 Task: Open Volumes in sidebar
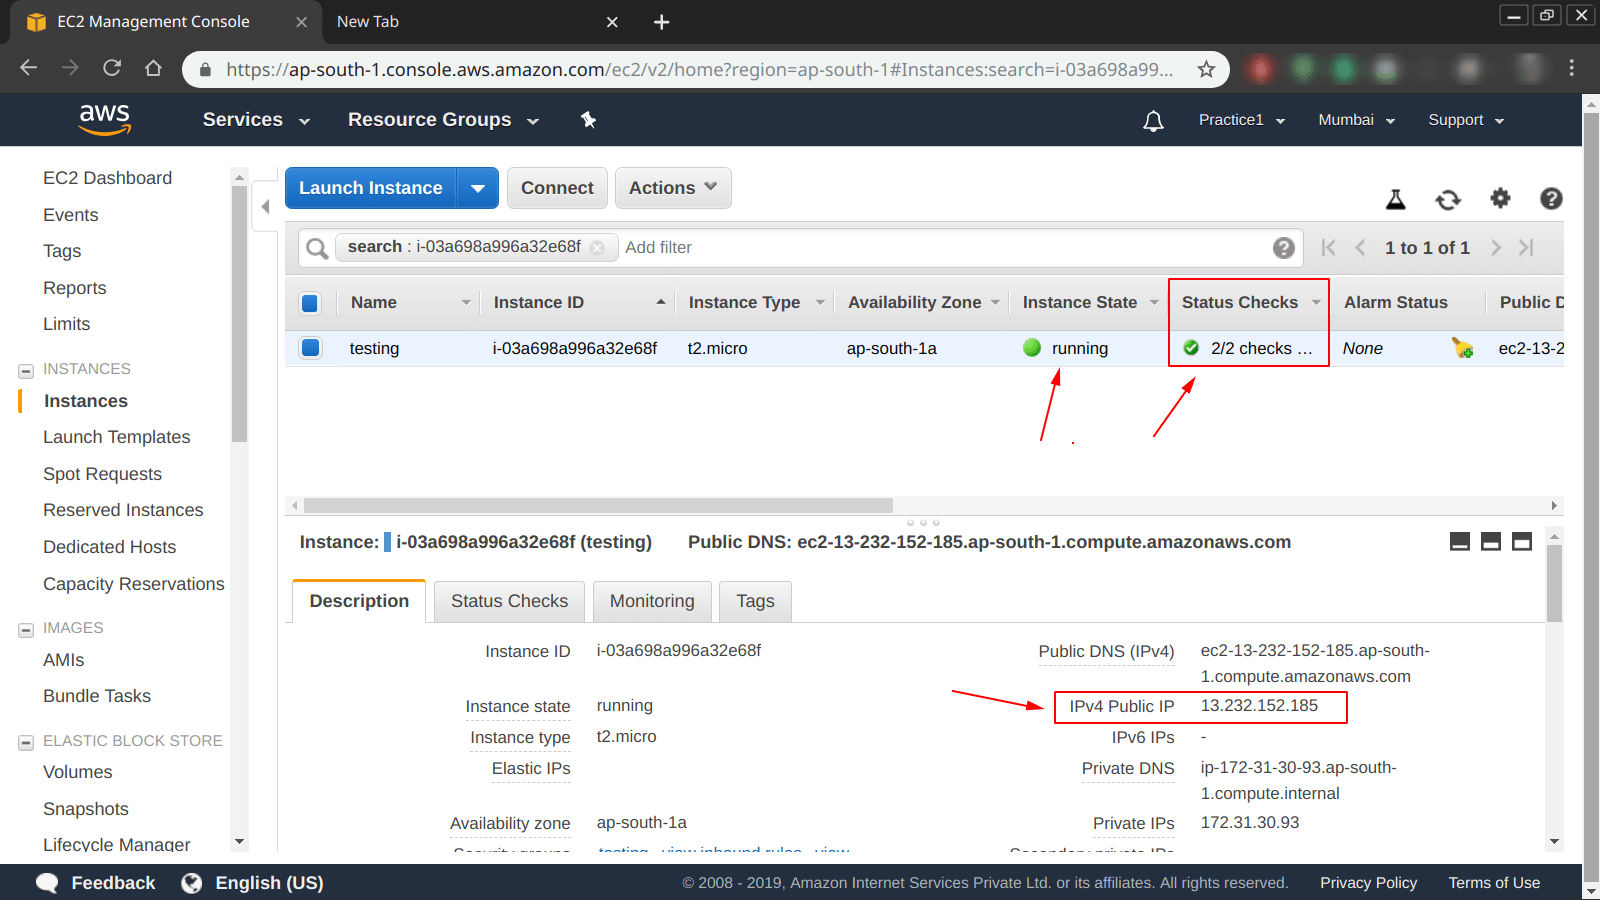pos(77,772)
